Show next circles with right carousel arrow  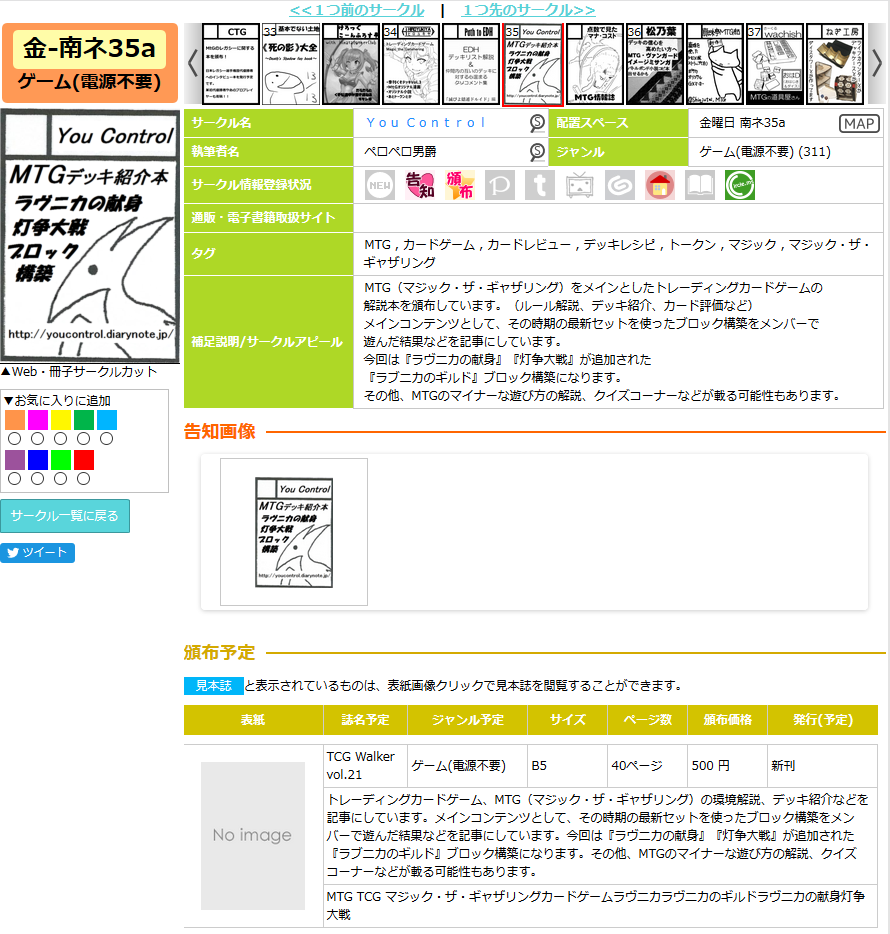[x=876, y=63]
